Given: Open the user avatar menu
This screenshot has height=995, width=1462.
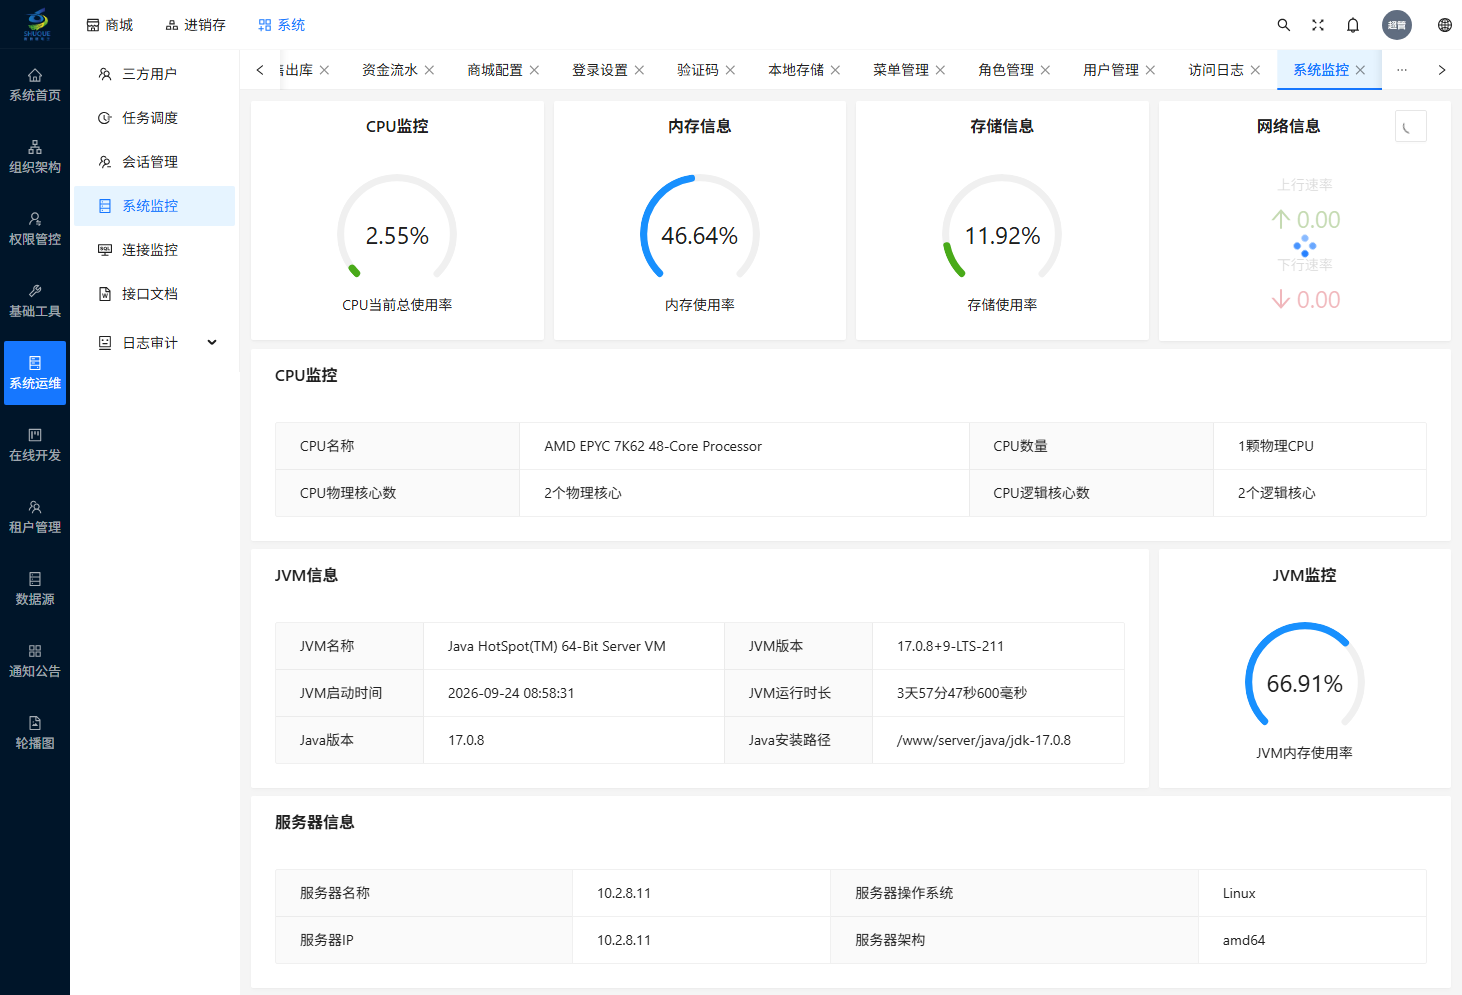Looking at the screenshot, I should [x=1397, y=25].
